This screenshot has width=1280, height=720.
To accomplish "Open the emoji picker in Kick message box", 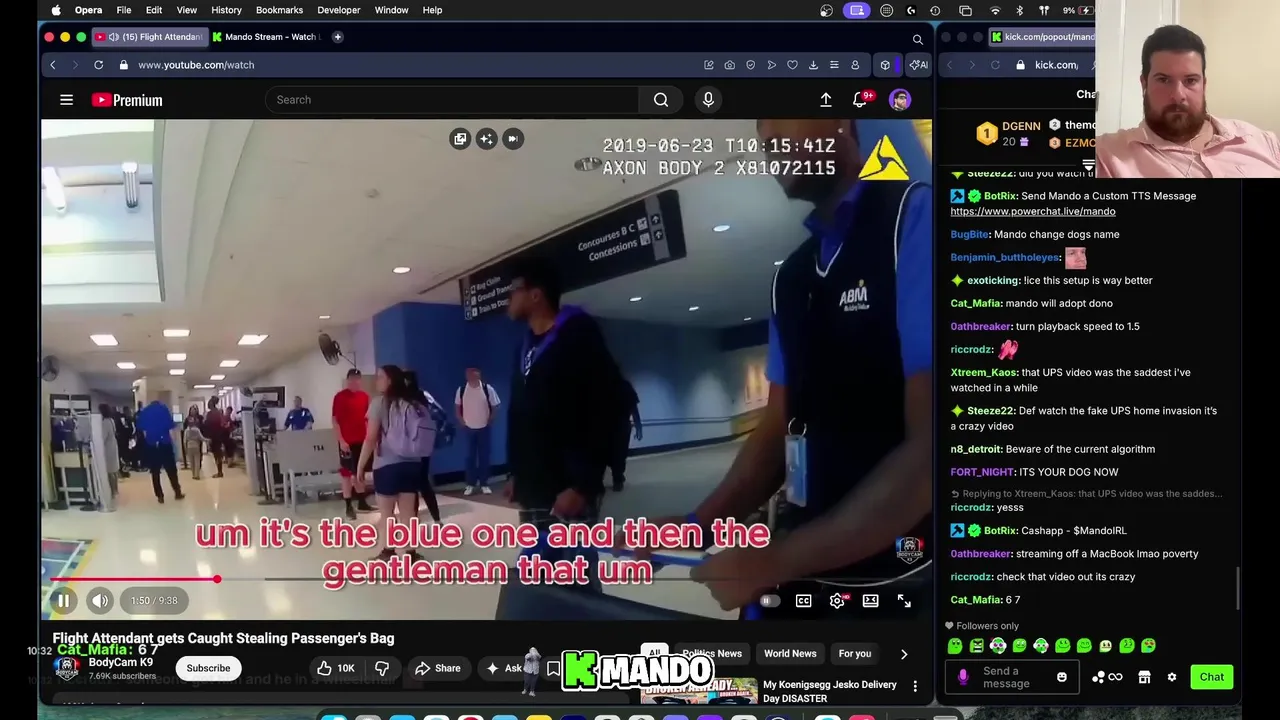I will [x=1062, y=677].
